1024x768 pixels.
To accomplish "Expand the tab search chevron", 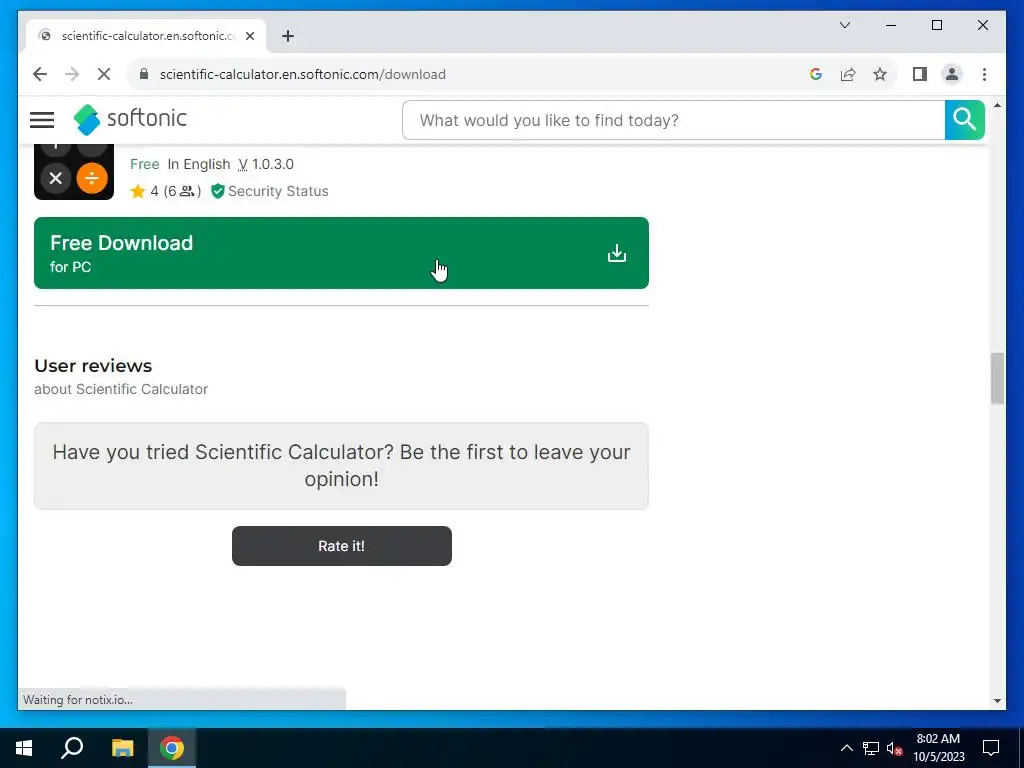I will click(x=845, y=25).
